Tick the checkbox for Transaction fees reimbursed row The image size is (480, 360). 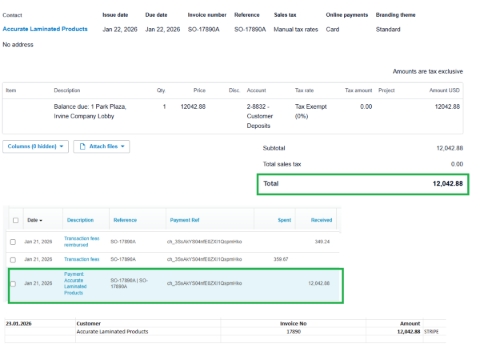pyautogui.click(x=13, y=242)
